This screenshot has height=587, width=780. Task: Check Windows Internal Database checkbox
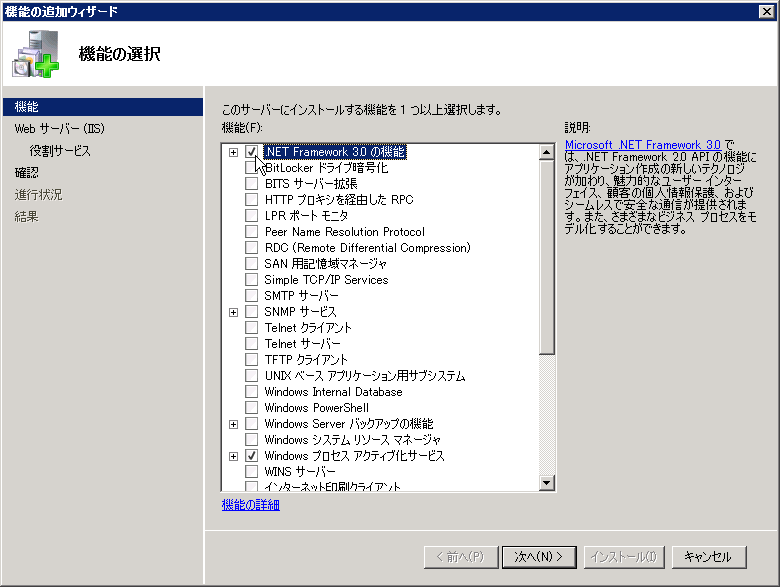point(252,391)
